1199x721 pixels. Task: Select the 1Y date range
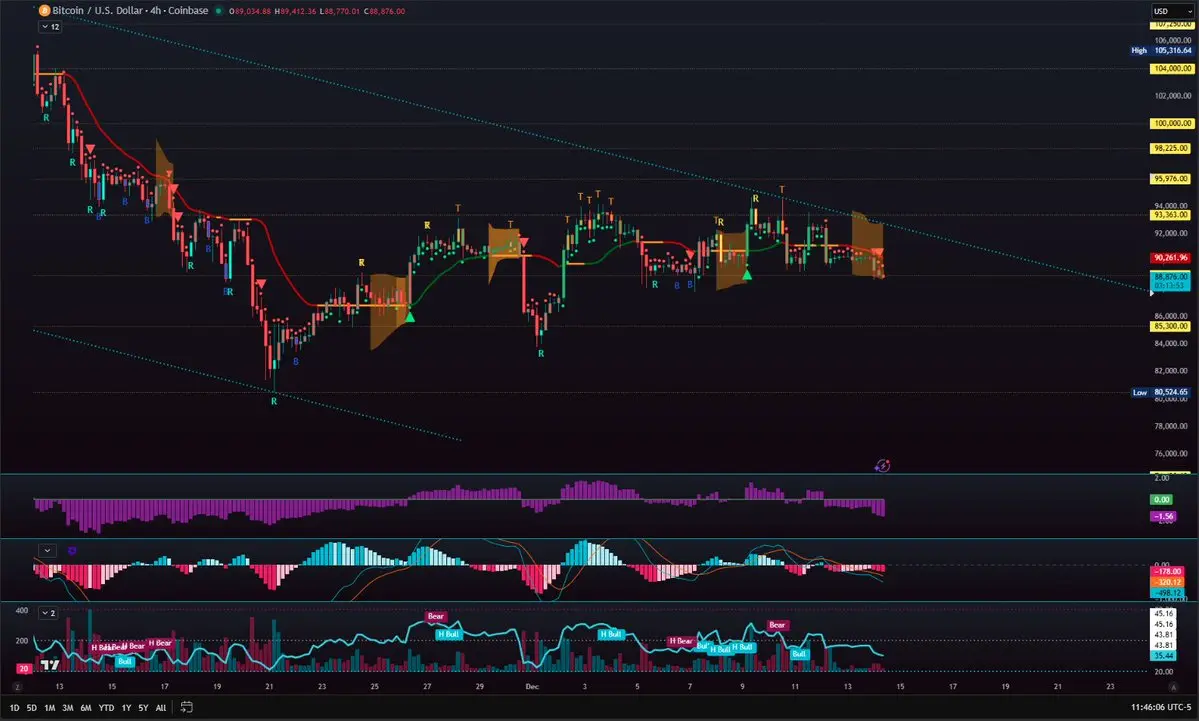click(126, 708)
